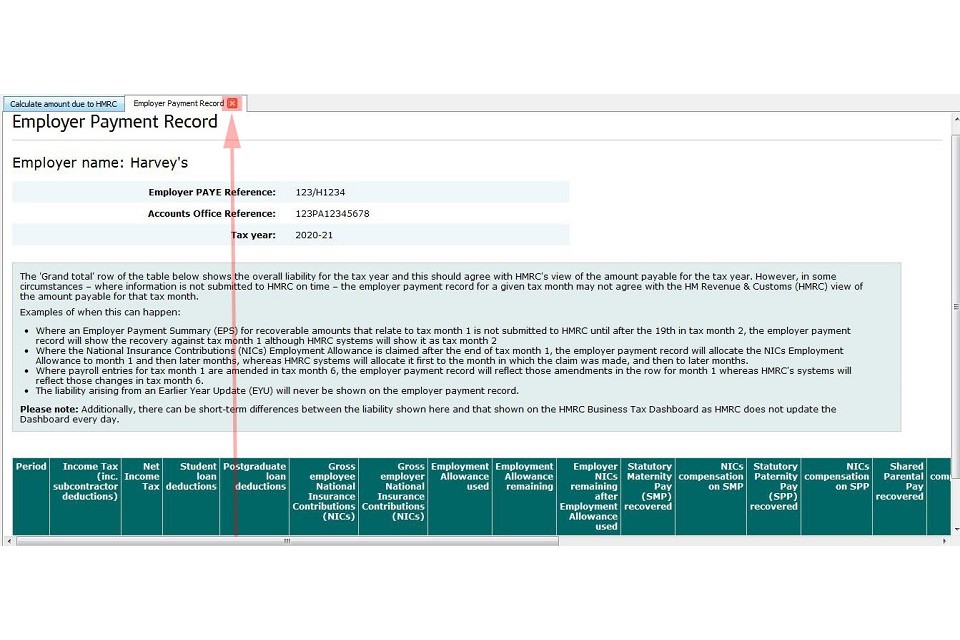
Task: Click the 'Accounts Office Reference:' label
Action: [212, 214]
